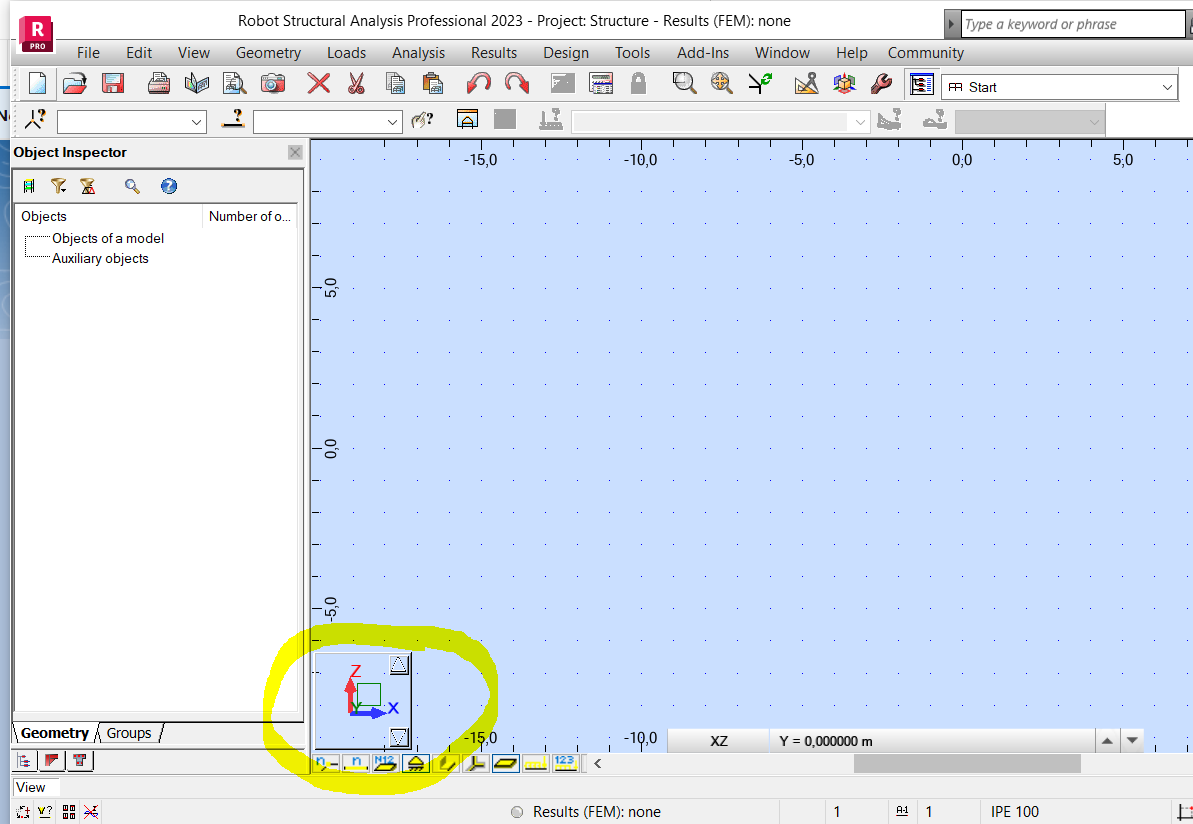
Task: Open the search tool in Object Inspector
Action: pyautogui.click(x=131, y=186)
